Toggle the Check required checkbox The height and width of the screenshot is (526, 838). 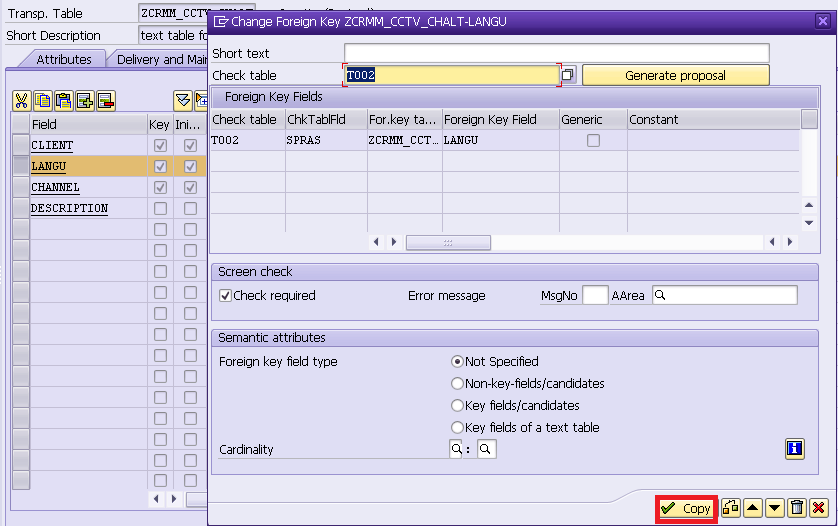tap(226, 296)
